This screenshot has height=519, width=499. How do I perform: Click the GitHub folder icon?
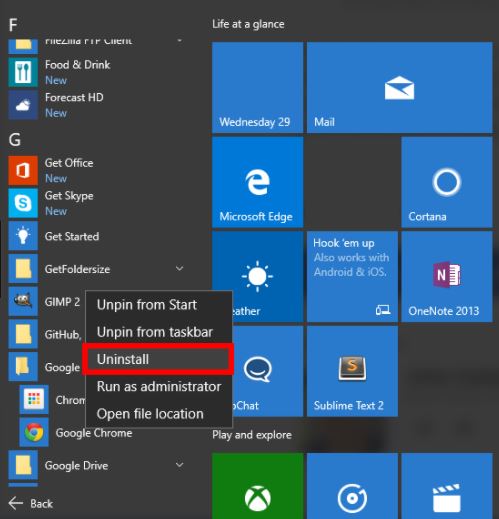click(x=23, y=334)
